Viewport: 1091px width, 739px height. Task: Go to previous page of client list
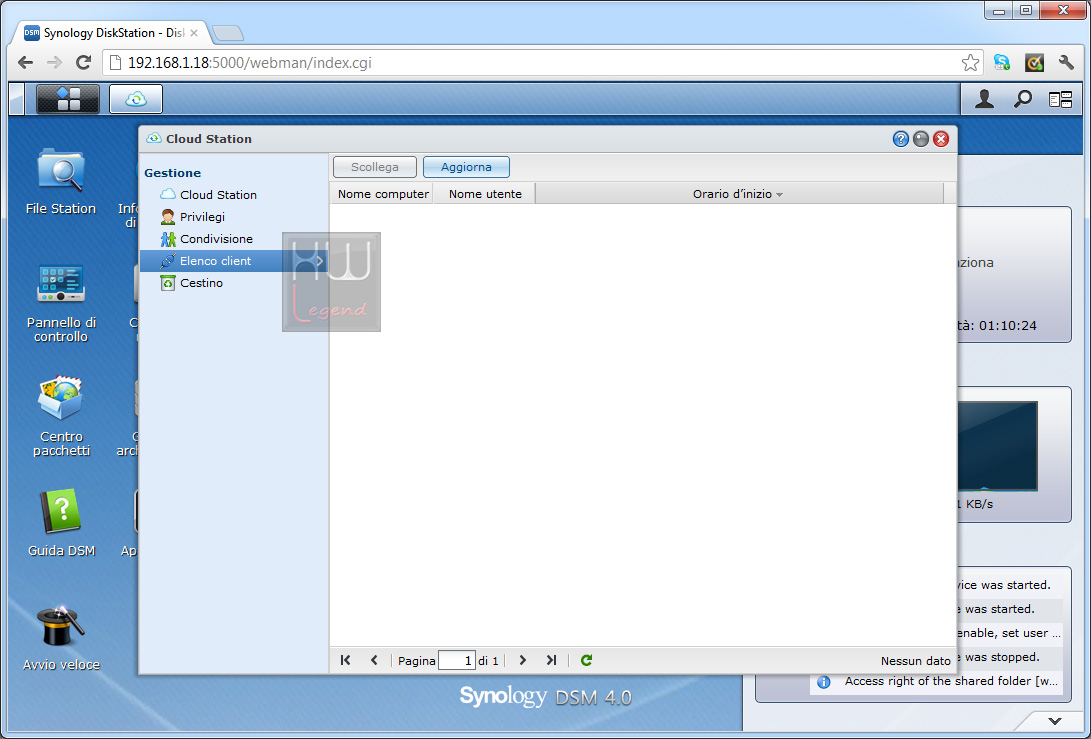click(374, 660)
